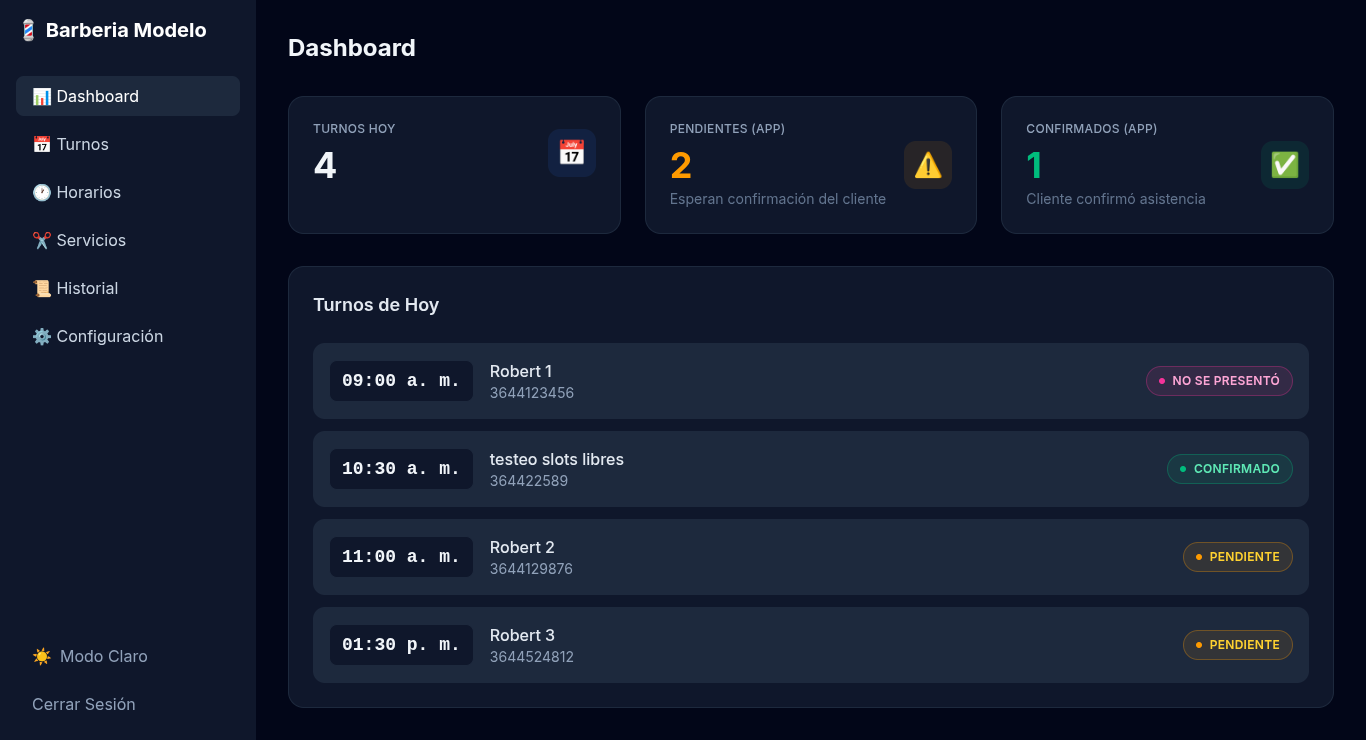Click the scissors icon next to Servicios
The image size is (1366, 740).
[x=41, y=240]
